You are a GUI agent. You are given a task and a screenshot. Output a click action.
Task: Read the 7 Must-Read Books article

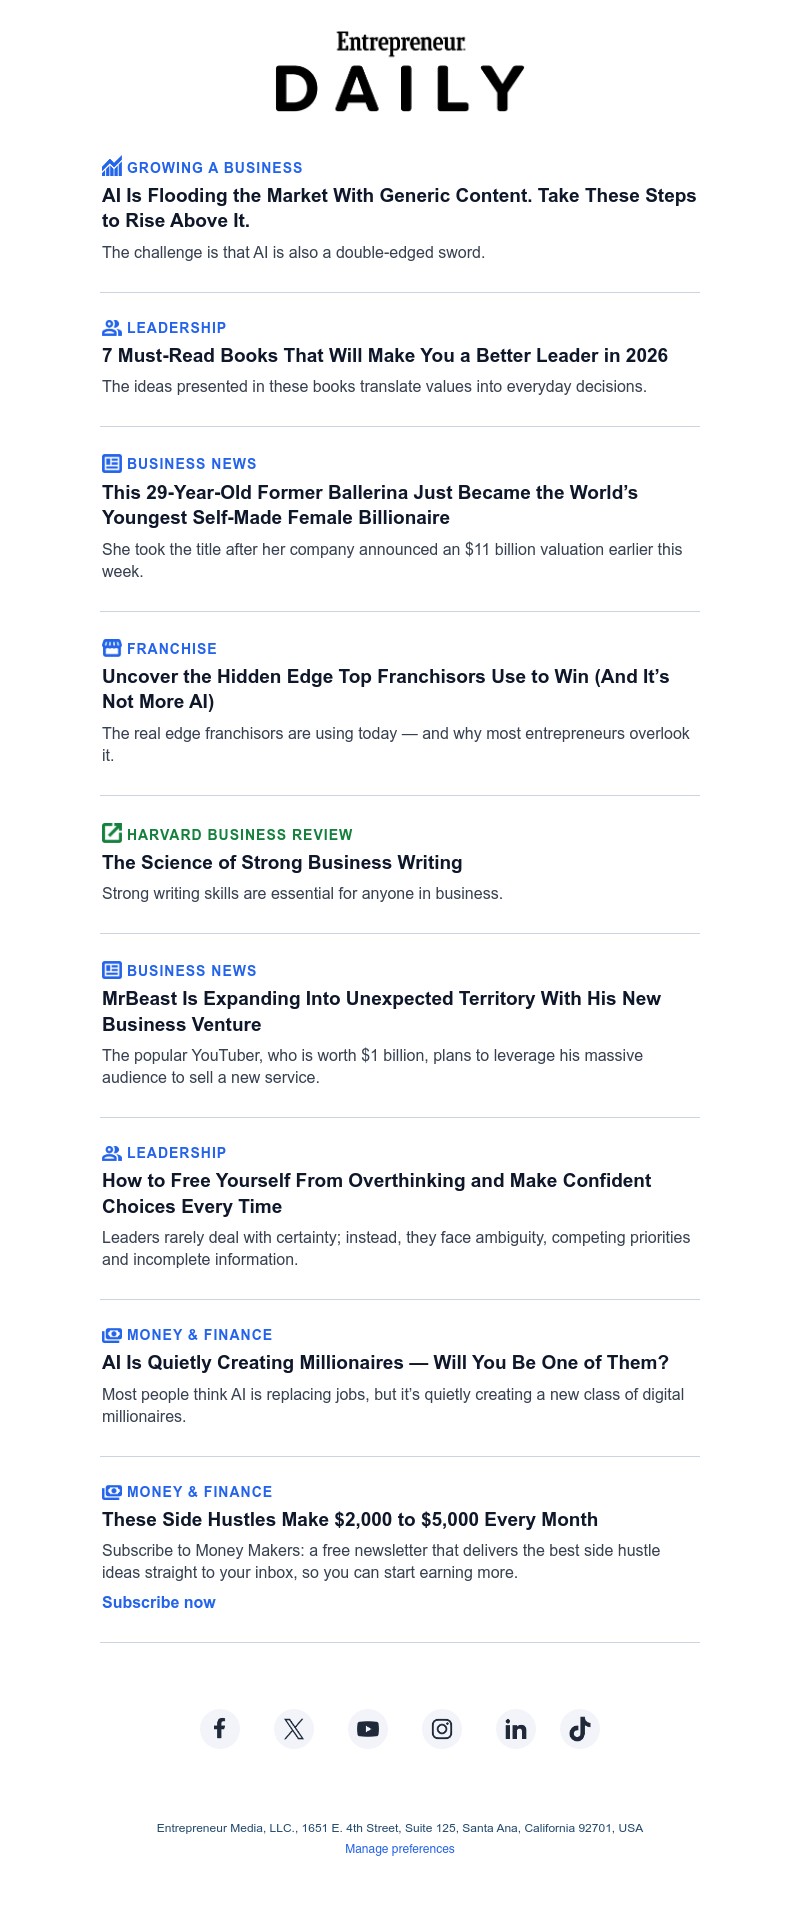pyautogui.click(x=385, y=355)
